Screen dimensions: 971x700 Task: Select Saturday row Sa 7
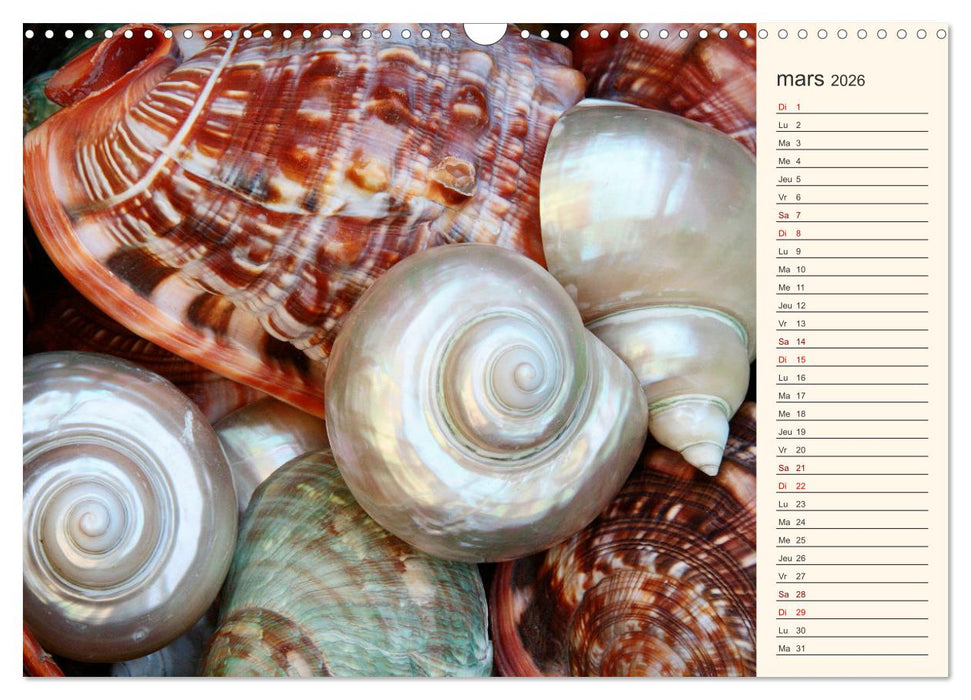[x=851, y=215]
